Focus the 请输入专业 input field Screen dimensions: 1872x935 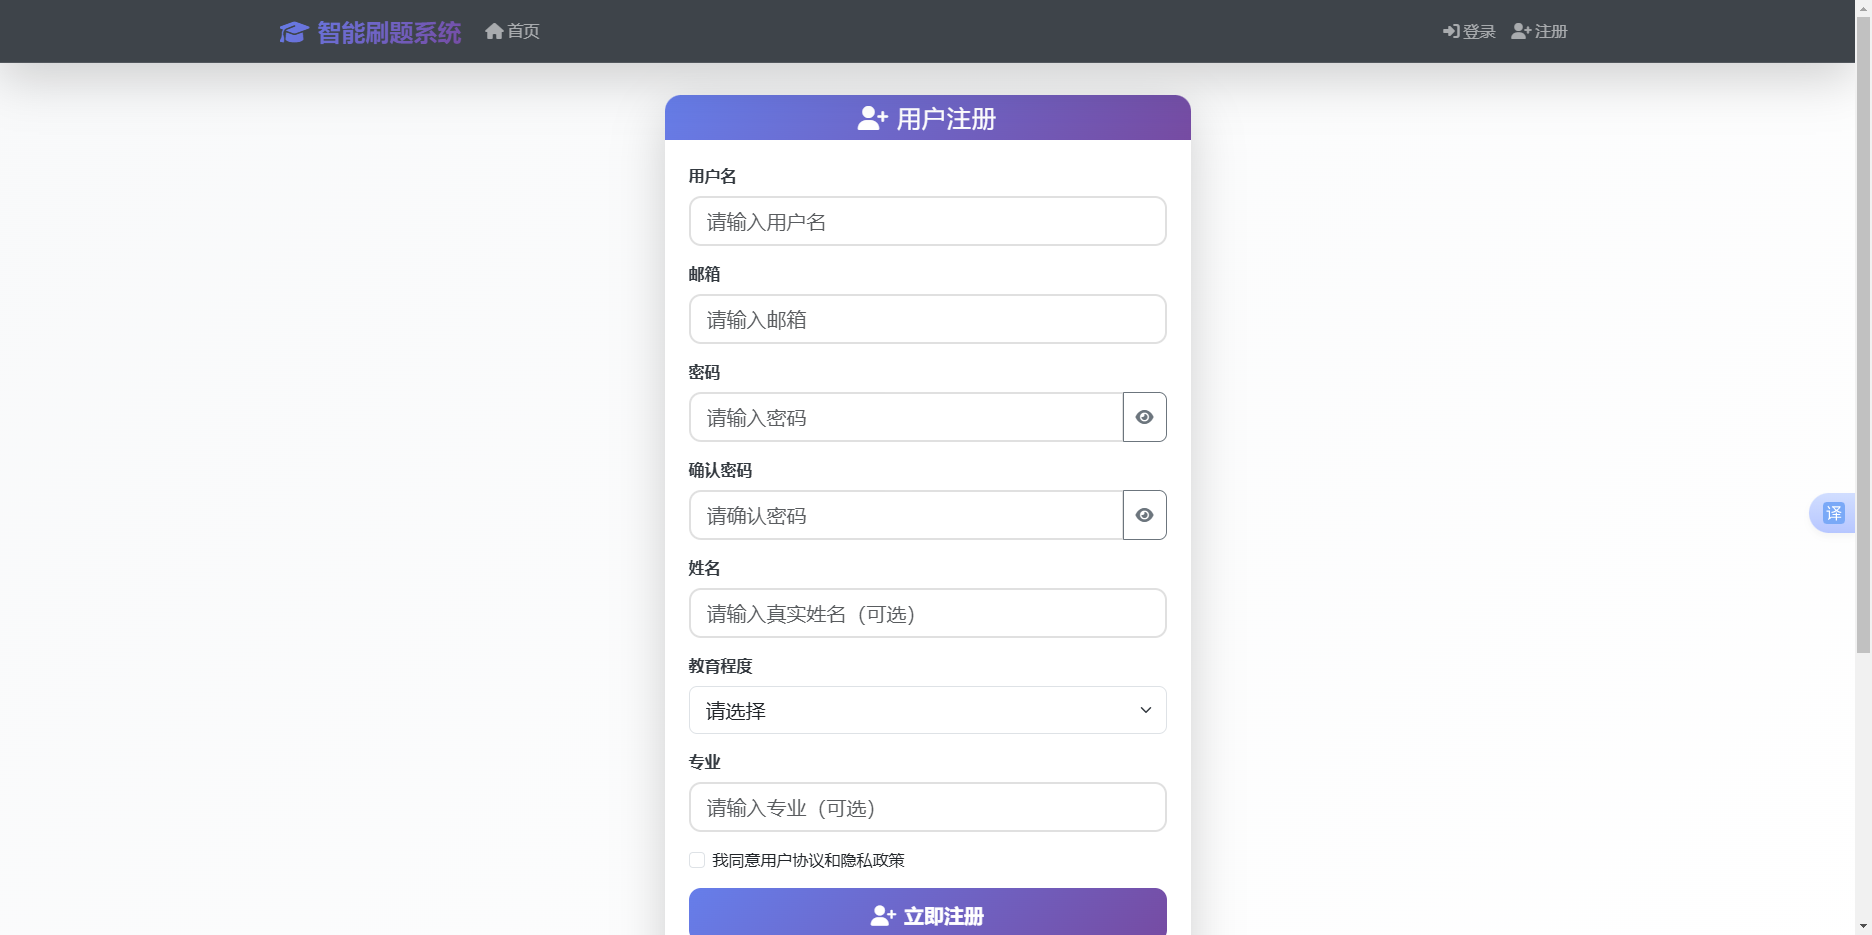927,807
